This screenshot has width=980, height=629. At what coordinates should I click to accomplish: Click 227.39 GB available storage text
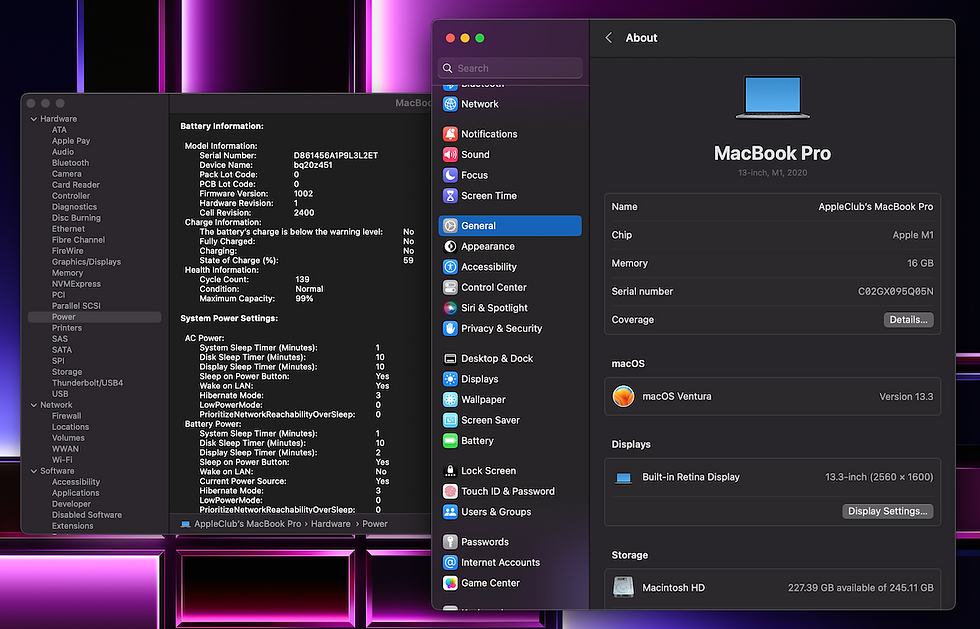coord(861,588)
